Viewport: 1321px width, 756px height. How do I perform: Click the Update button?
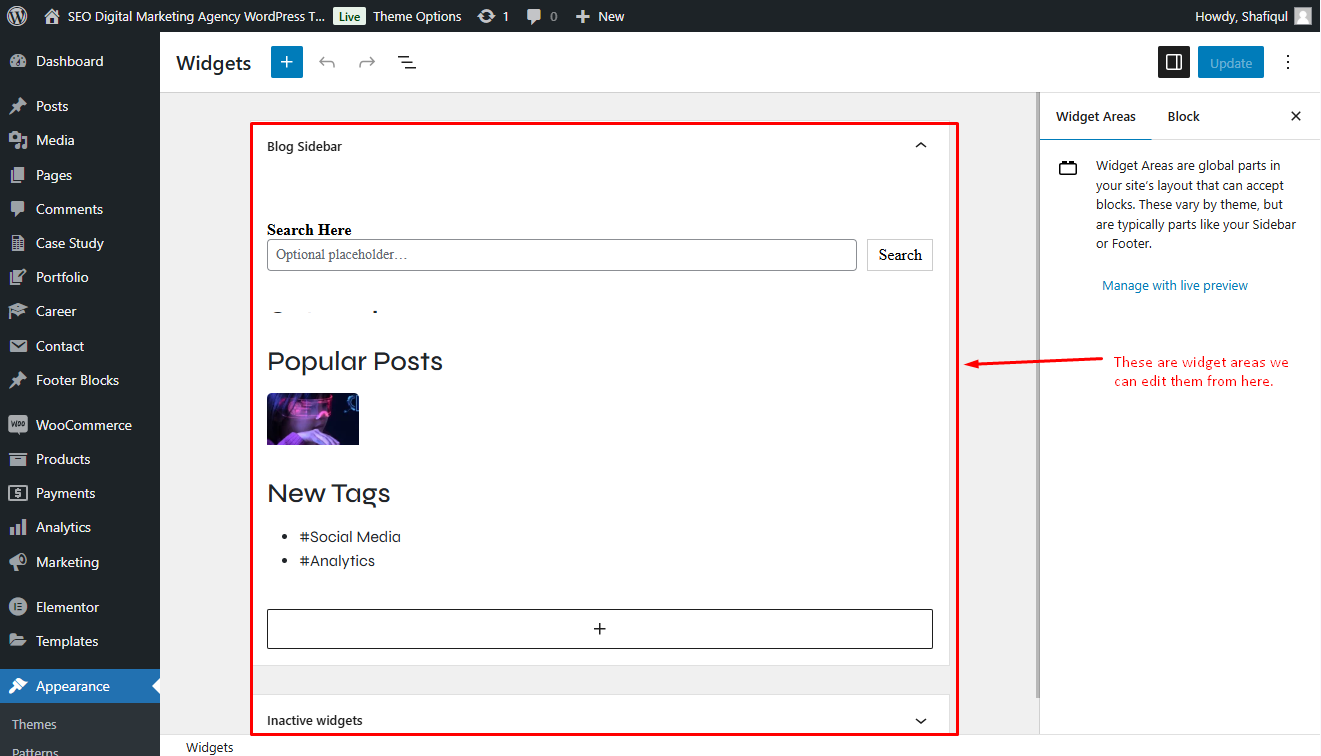pos(1231,62)
